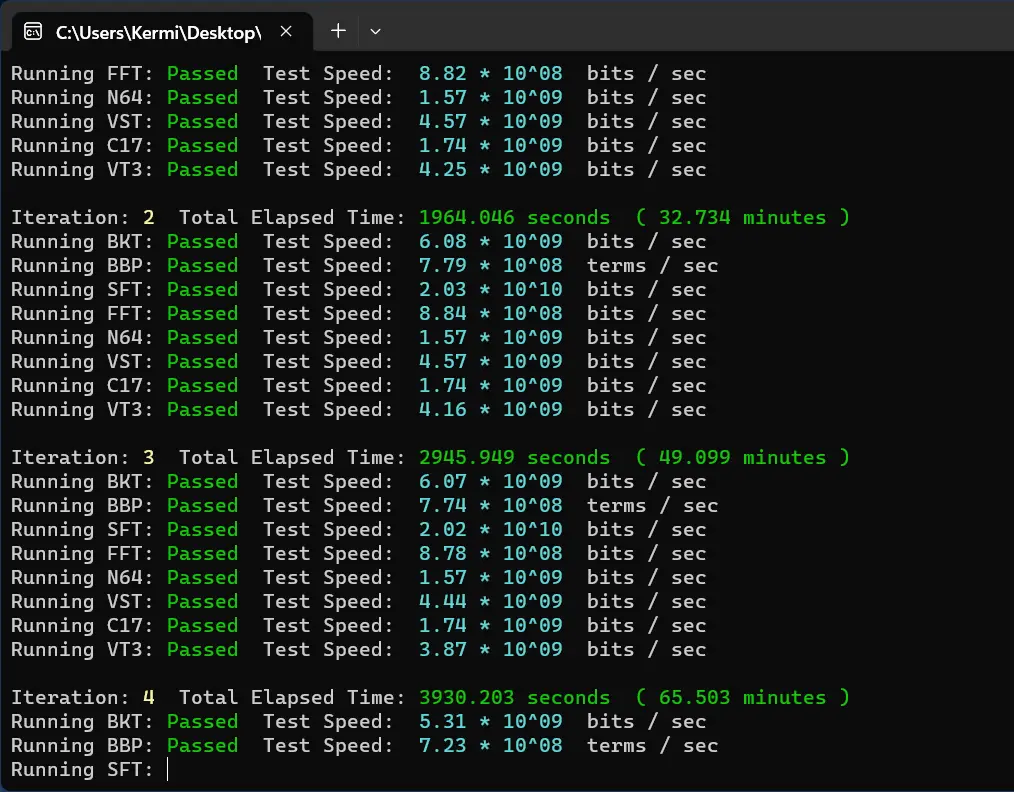Click the "49.099 minutes" value

click(742, 457)
